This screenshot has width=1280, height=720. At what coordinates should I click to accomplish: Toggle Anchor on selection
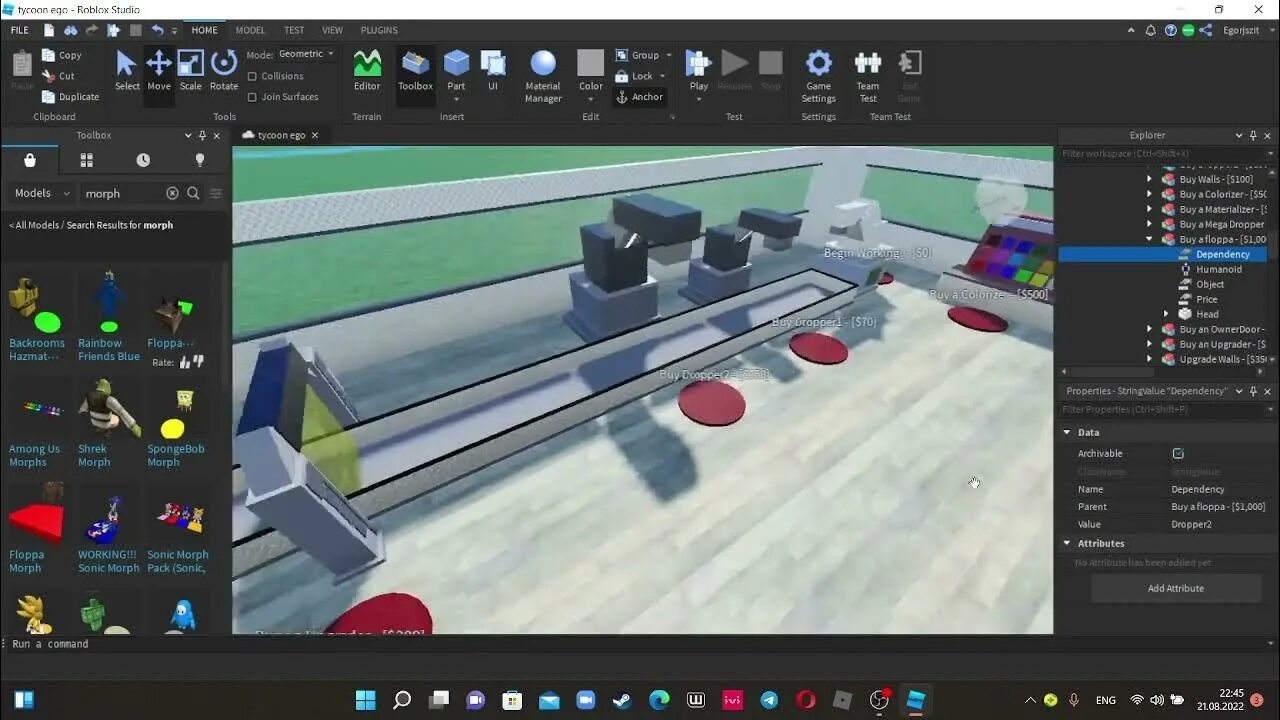[639, 97]
